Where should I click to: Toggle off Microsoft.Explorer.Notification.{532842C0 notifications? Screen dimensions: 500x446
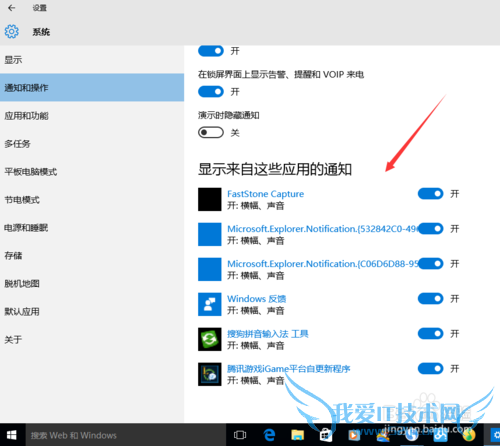[431, 229]
